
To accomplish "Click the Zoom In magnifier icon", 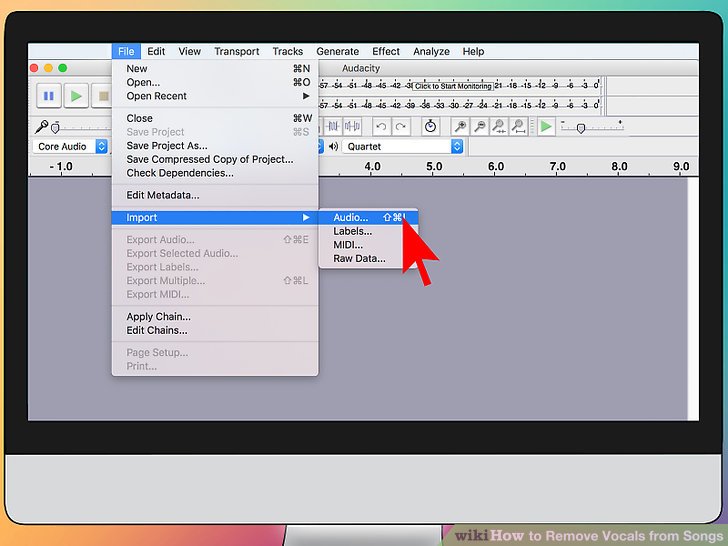I will click(460, 126).
